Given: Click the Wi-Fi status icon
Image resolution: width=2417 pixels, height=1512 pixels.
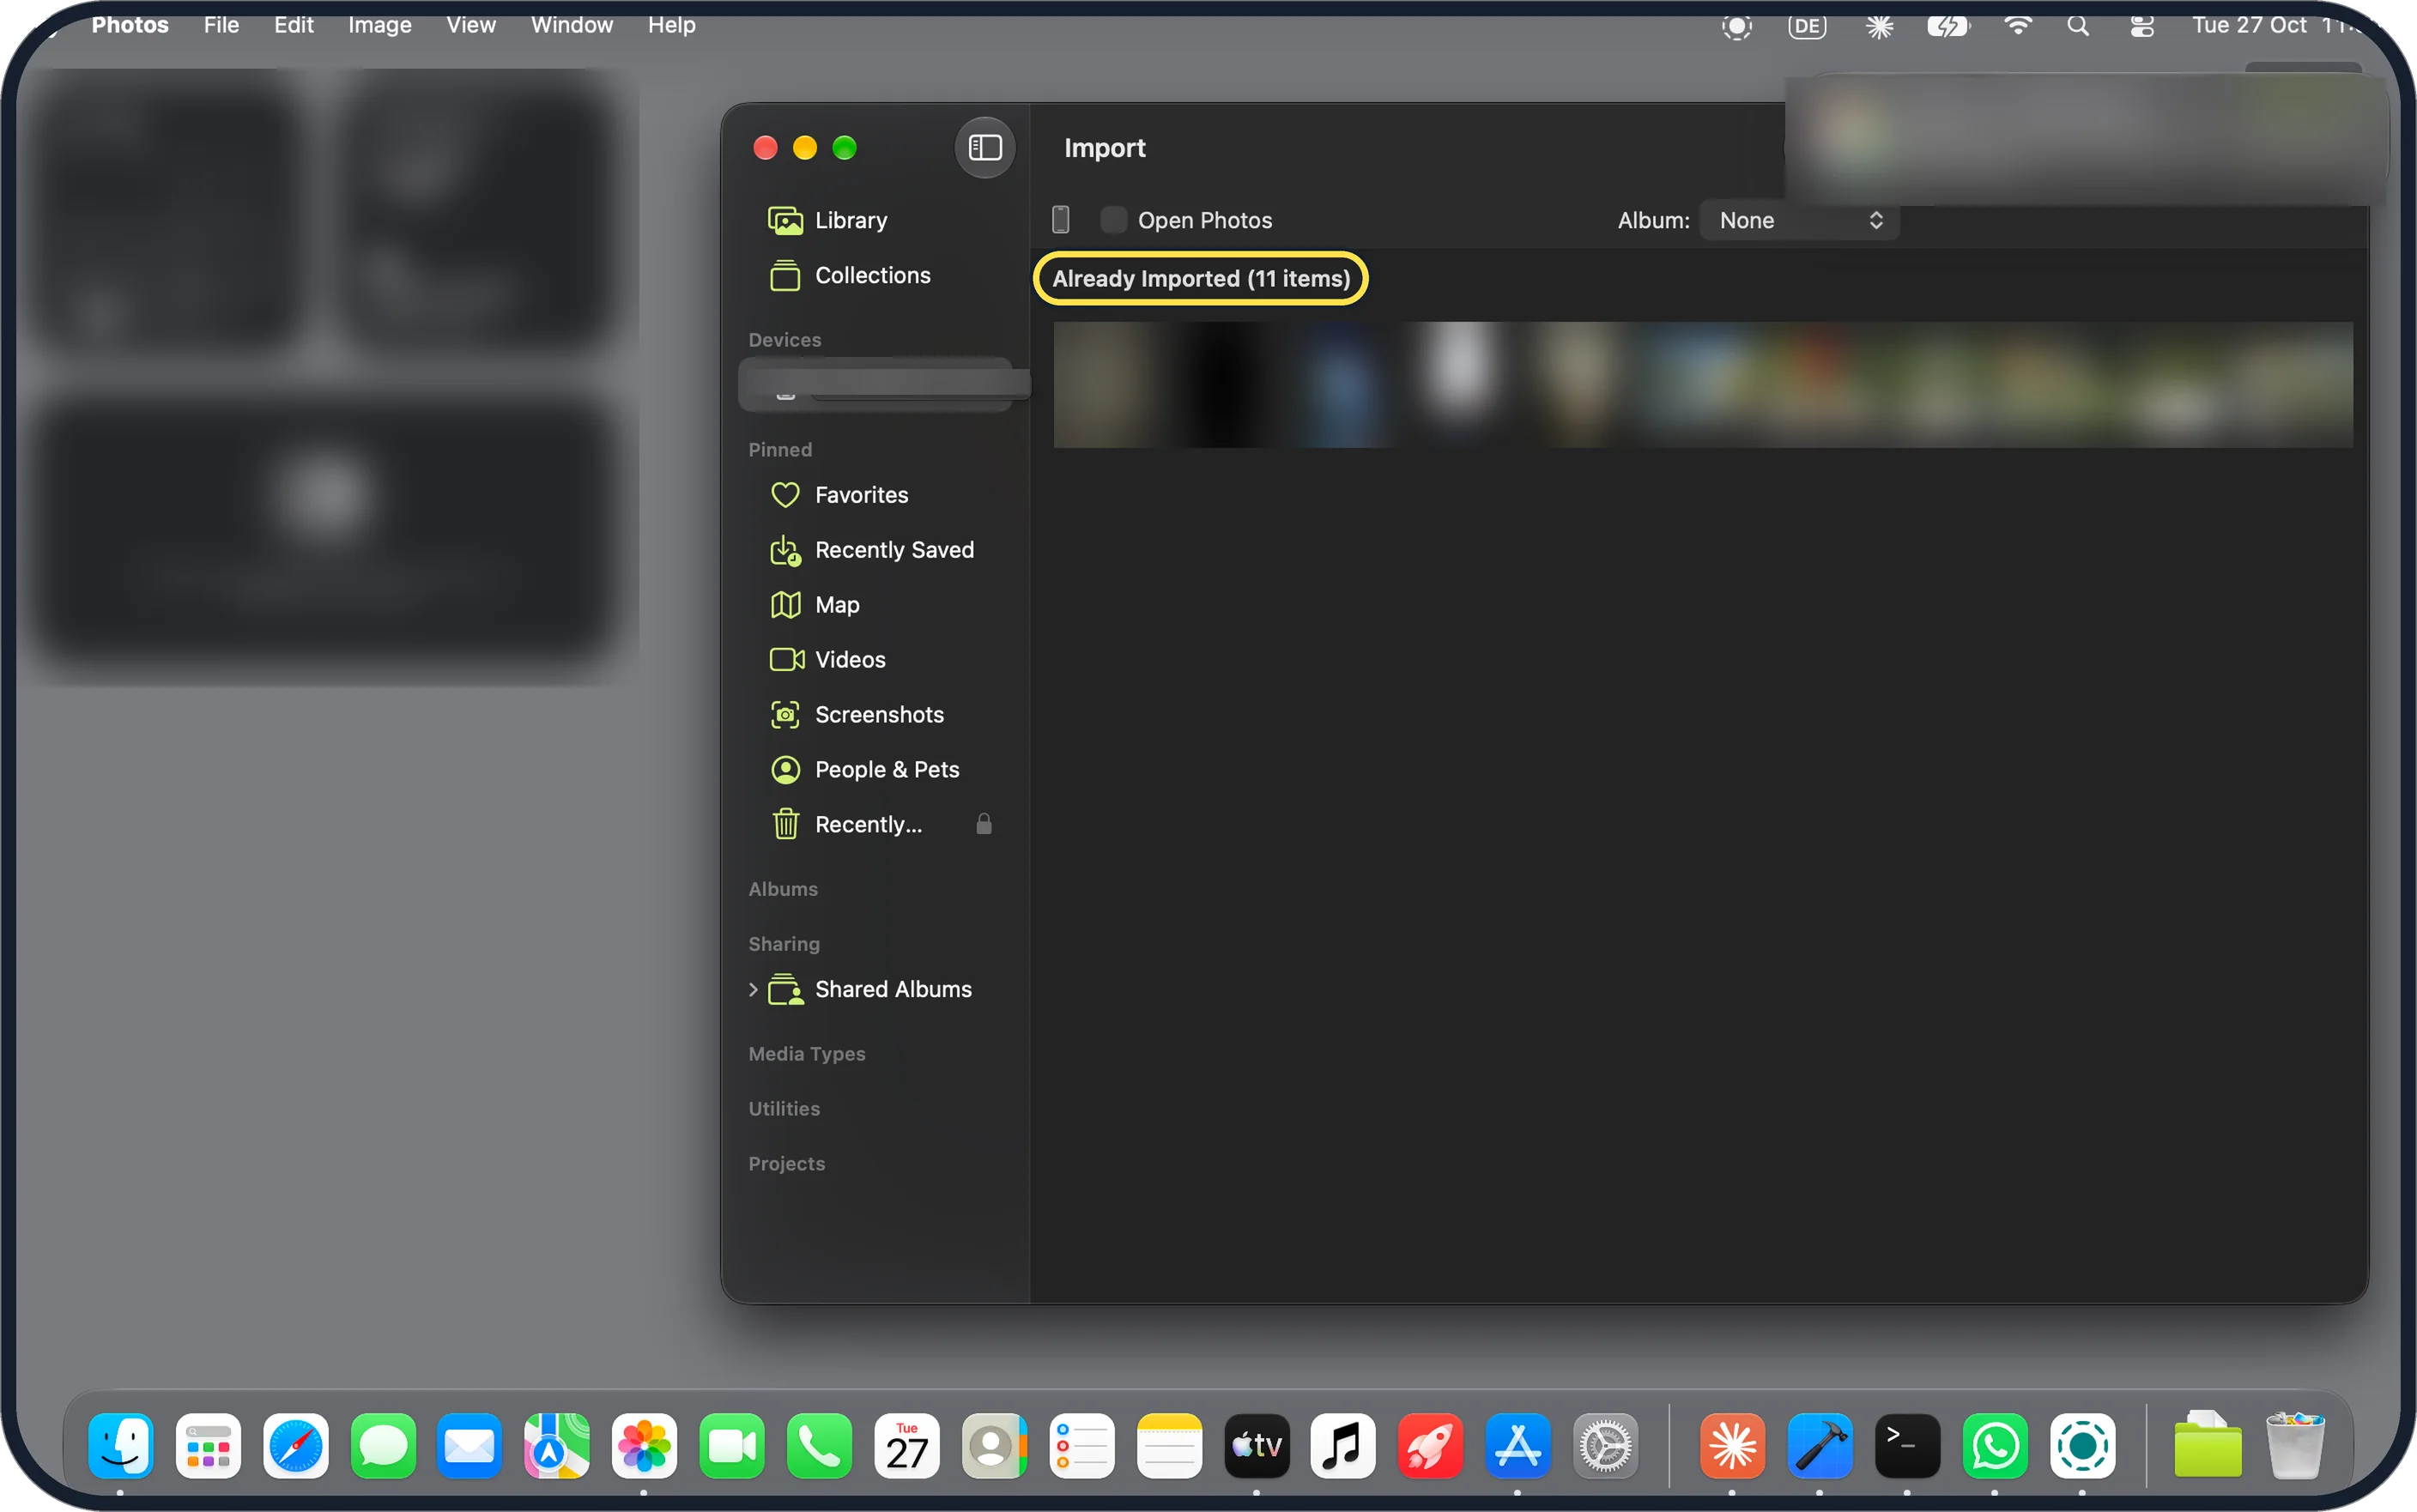Looking at the screenshot, I should [x=2018, y=26].
